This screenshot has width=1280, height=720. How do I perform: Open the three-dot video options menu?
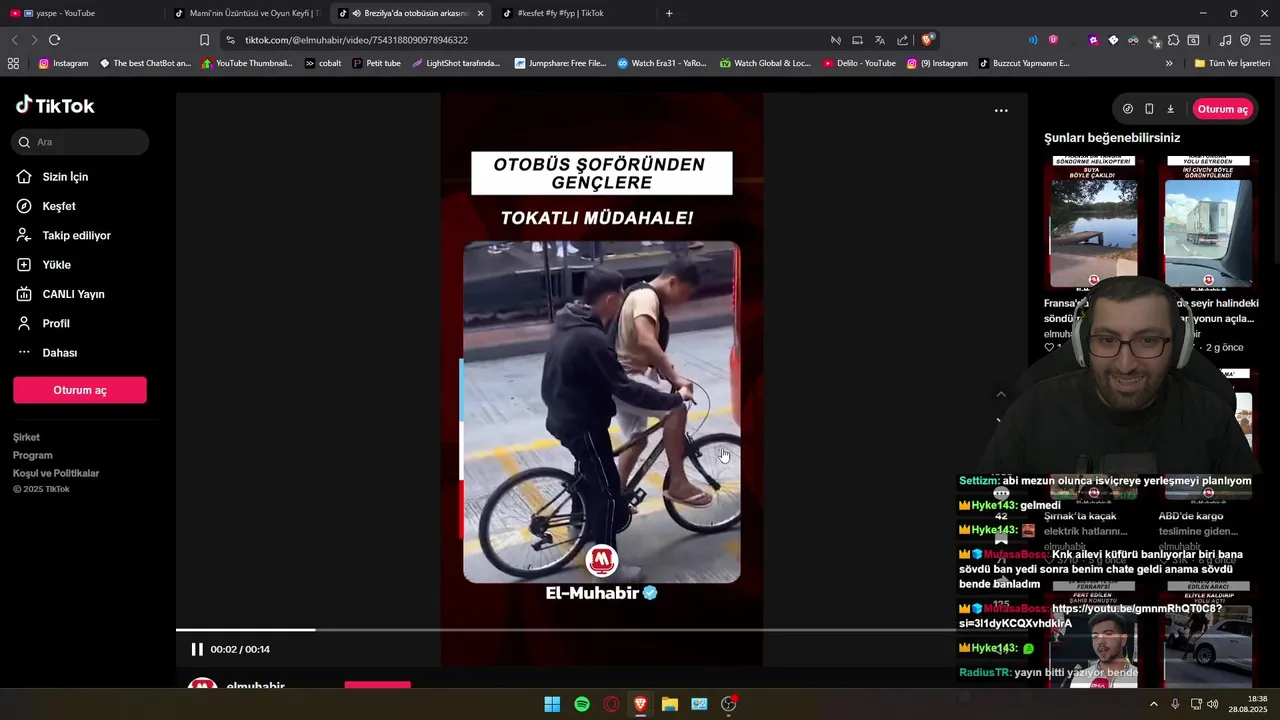1001,111
